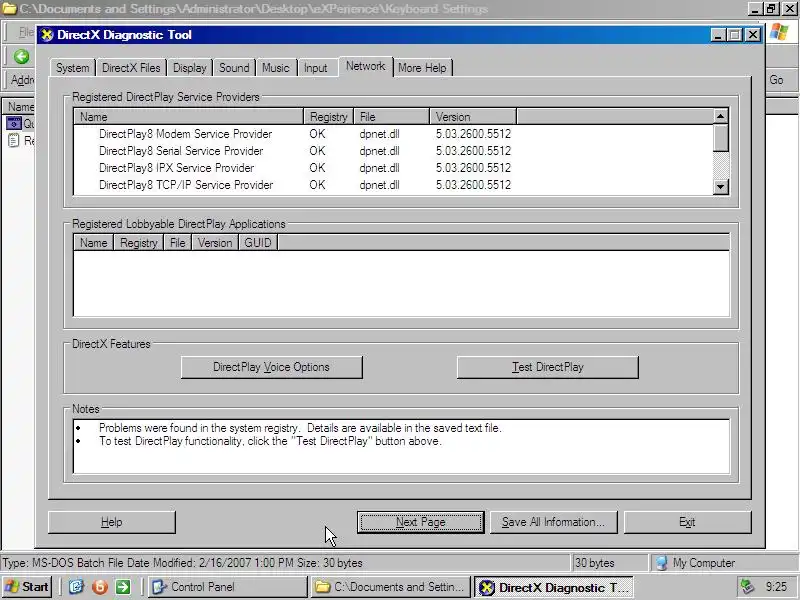The width and height of the screenshot is (800, 600).
Task: Click the taskbar clock showing 9:25
Action: point(776,587)
